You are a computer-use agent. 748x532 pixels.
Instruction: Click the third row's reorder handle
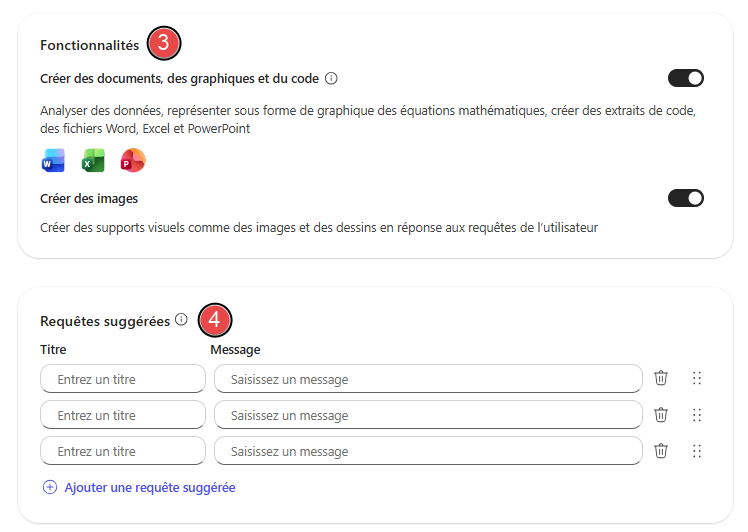tap(697, 451)
